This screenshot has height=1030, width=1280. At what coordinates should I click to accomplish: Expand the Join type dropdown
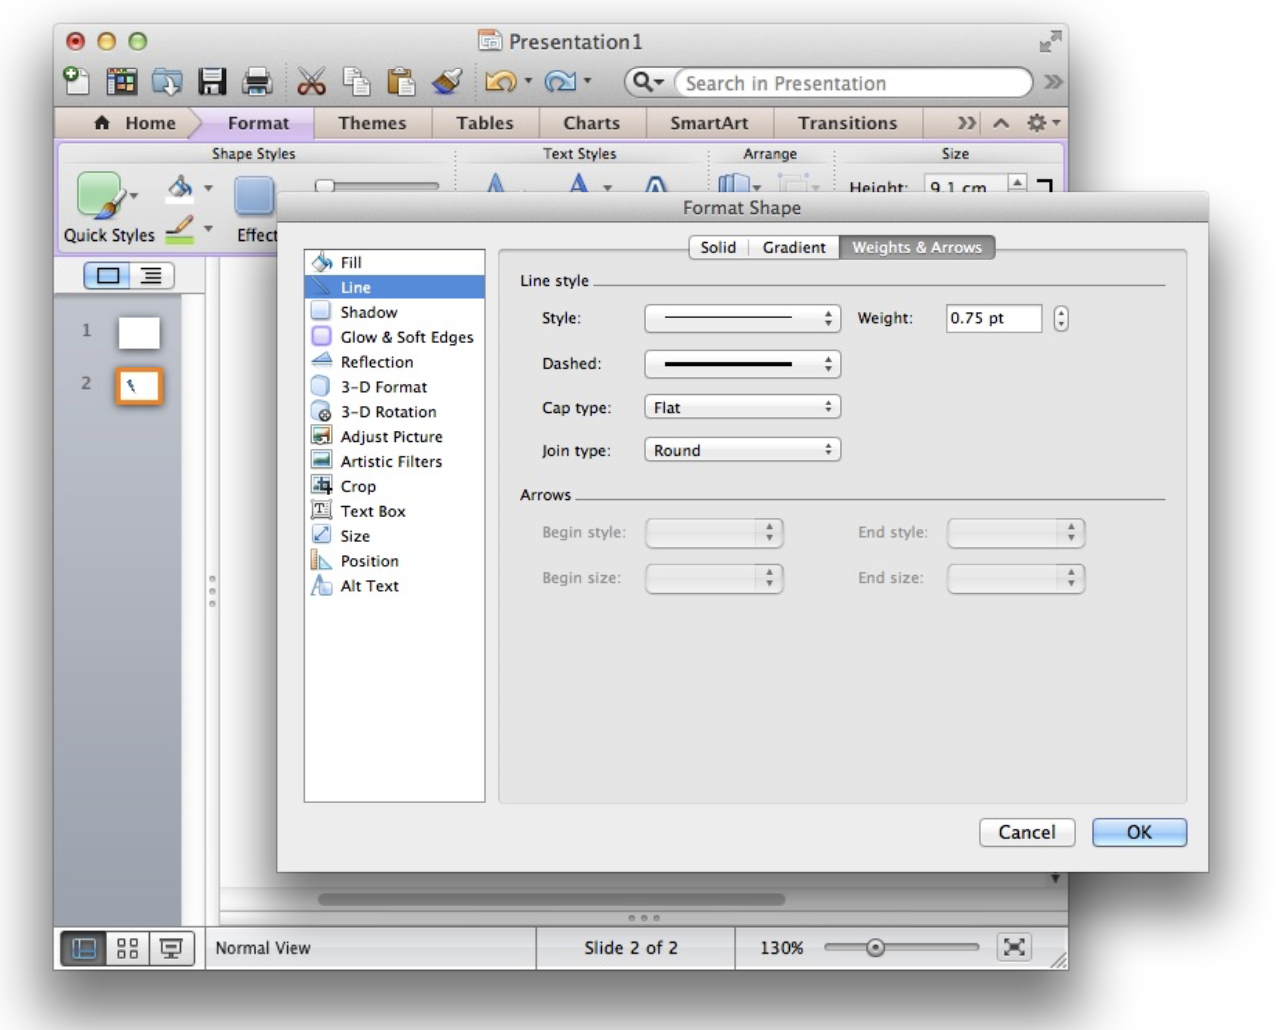(742, 451)
